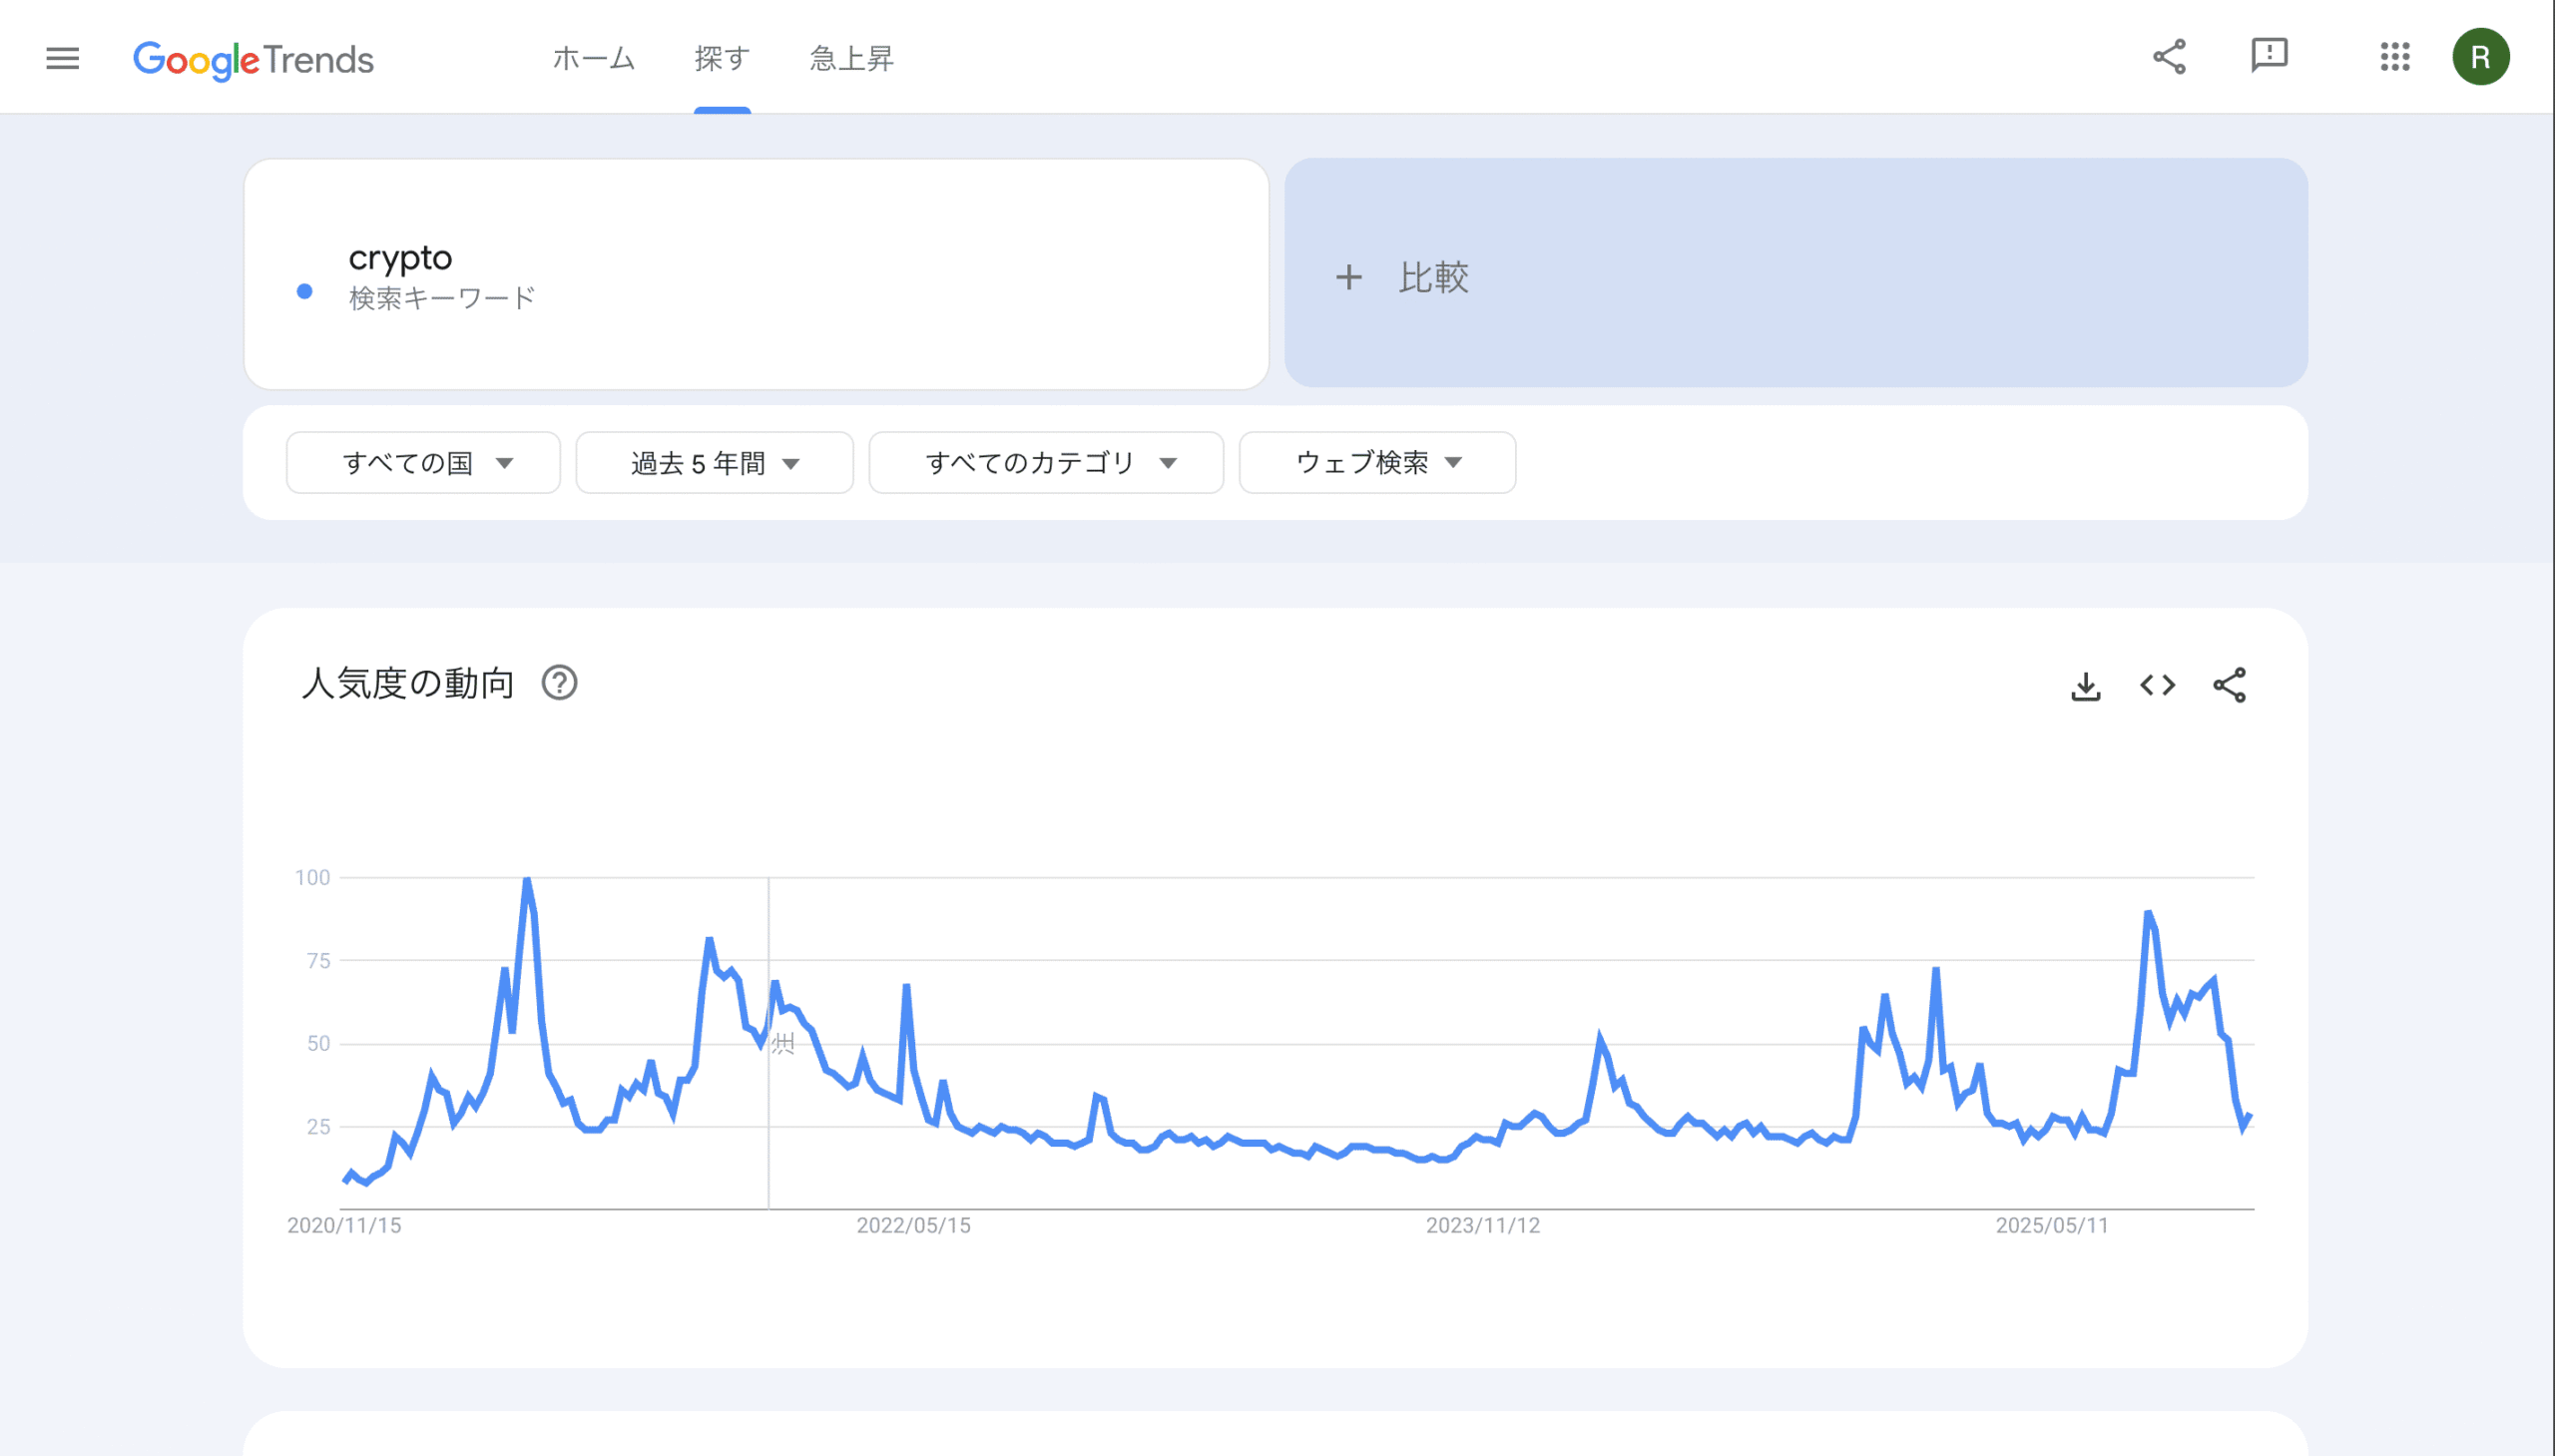Click the share icon in header
The width and height of the screenshot is (2555, 1456).
pyautogui.click(x=2169, y=57)
